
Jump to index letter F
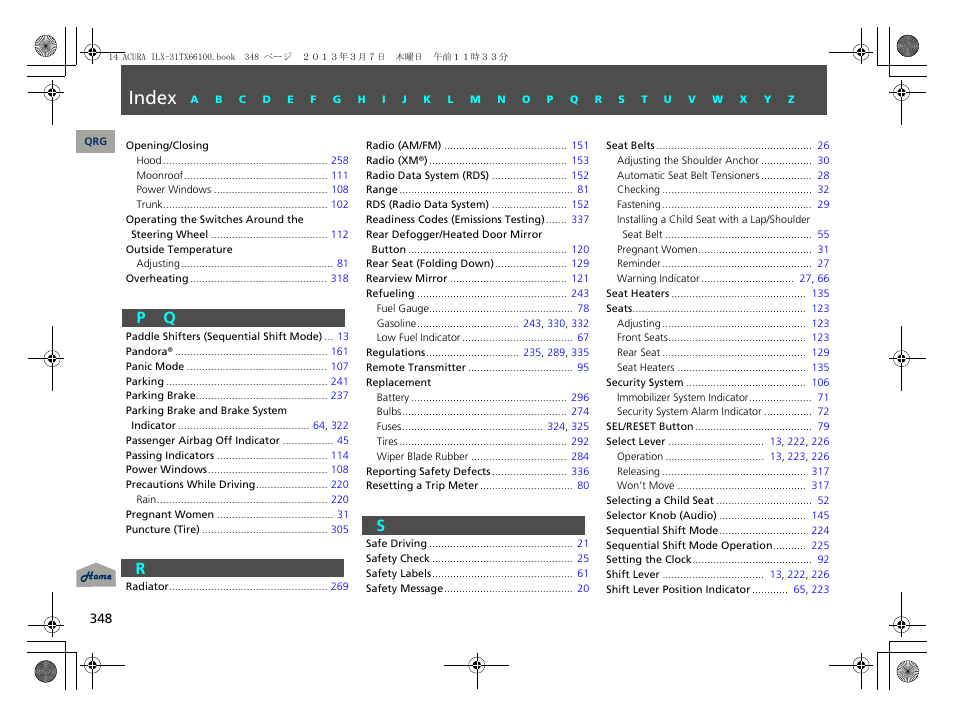tap(313, 99)
